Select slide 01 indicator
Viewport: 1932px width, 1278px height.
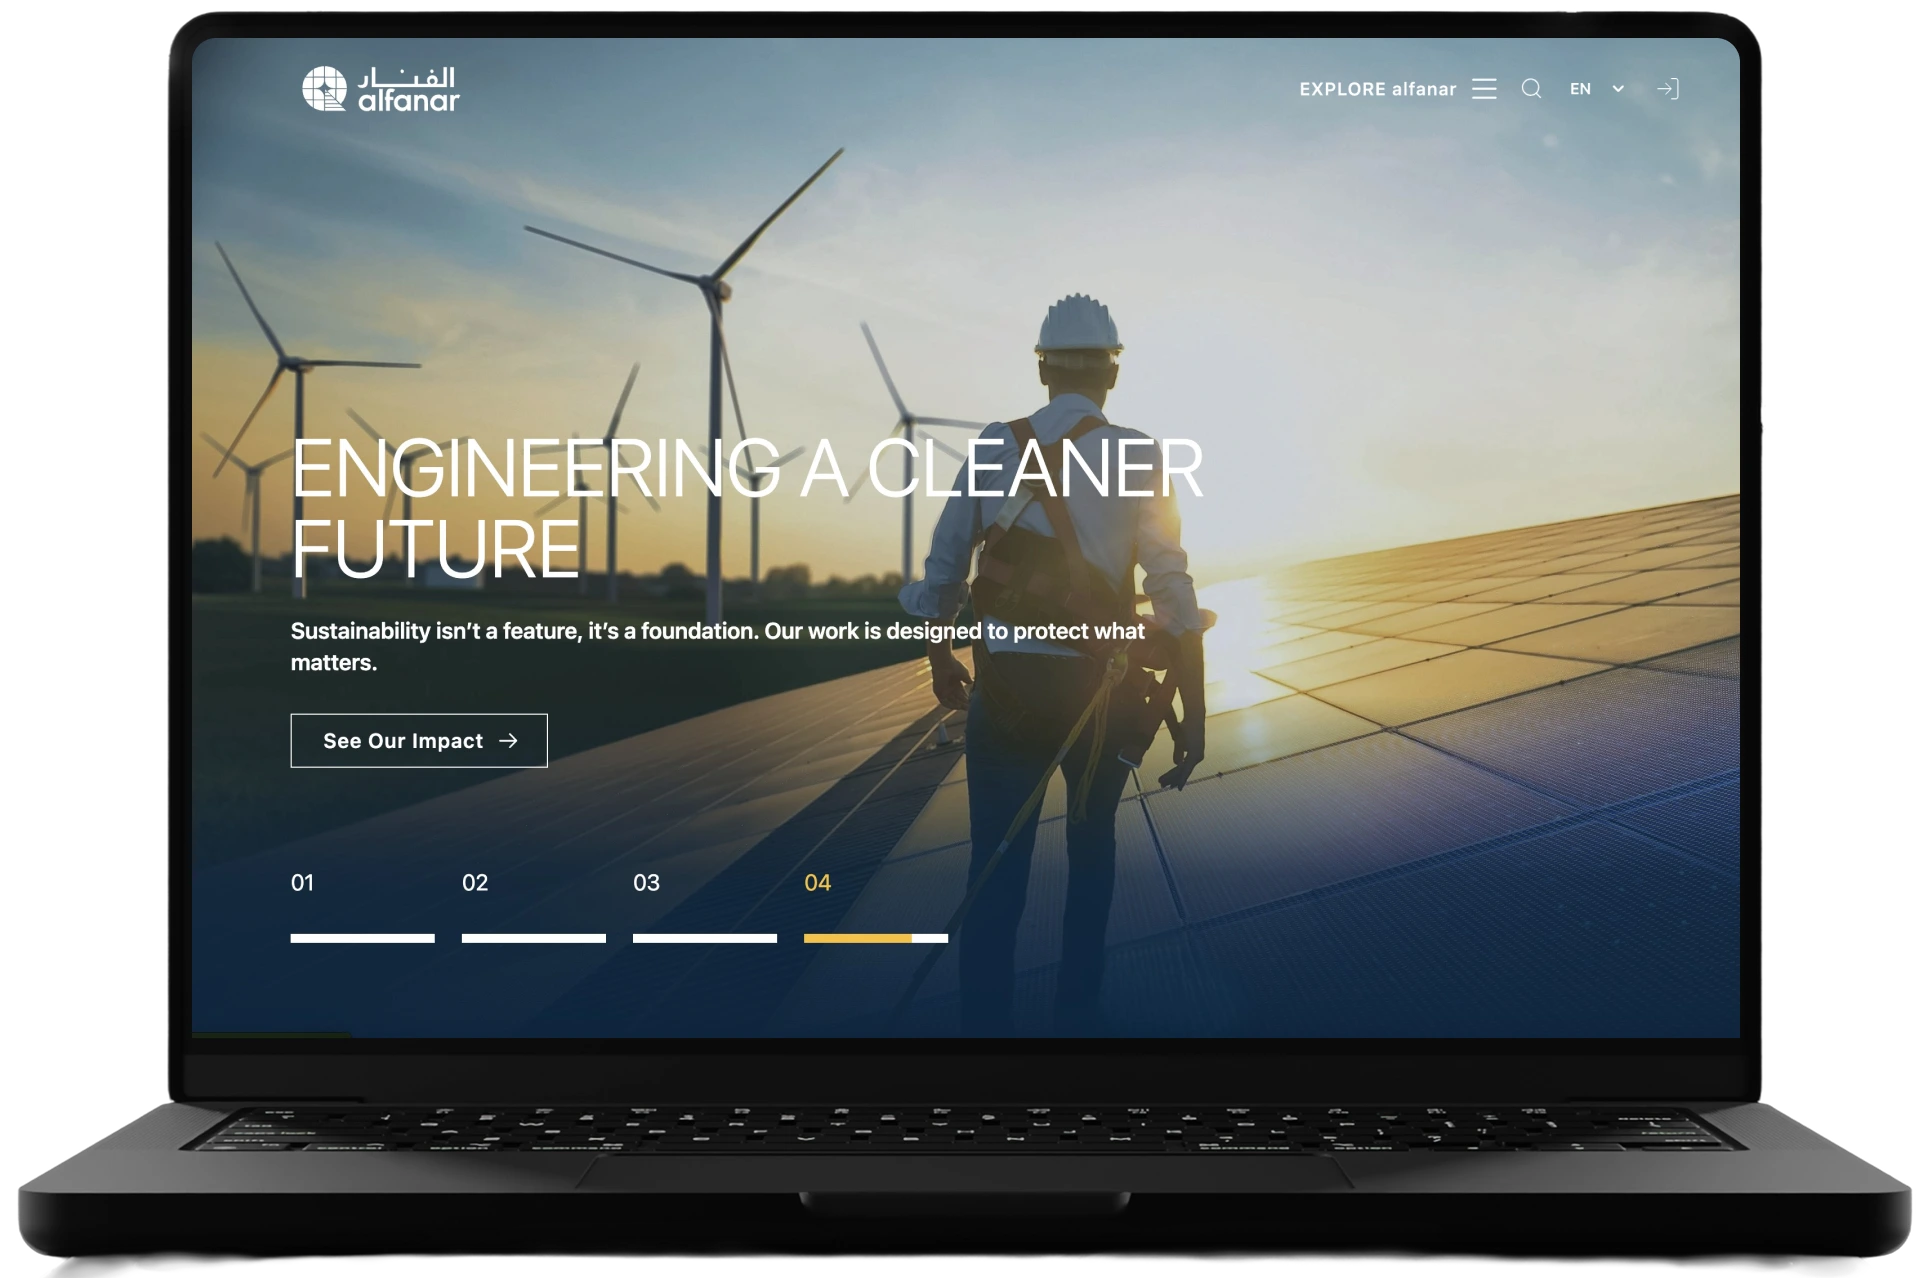[302, 883]
